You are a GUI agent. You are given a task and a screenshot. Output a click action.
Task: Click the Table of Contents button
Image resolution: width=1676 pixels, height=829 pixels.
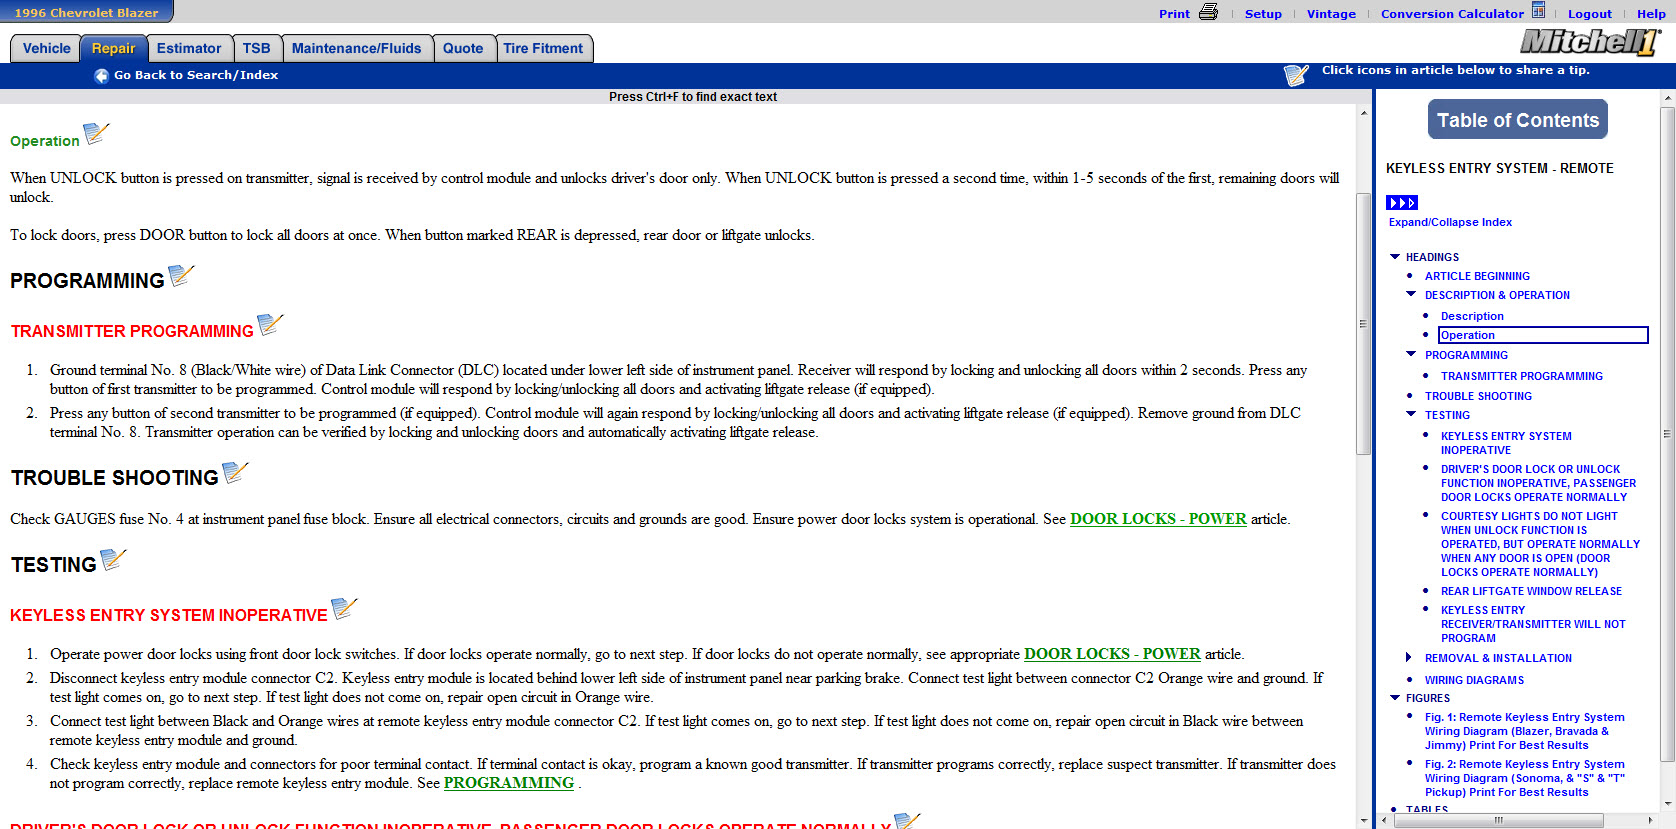(1518, 120)
